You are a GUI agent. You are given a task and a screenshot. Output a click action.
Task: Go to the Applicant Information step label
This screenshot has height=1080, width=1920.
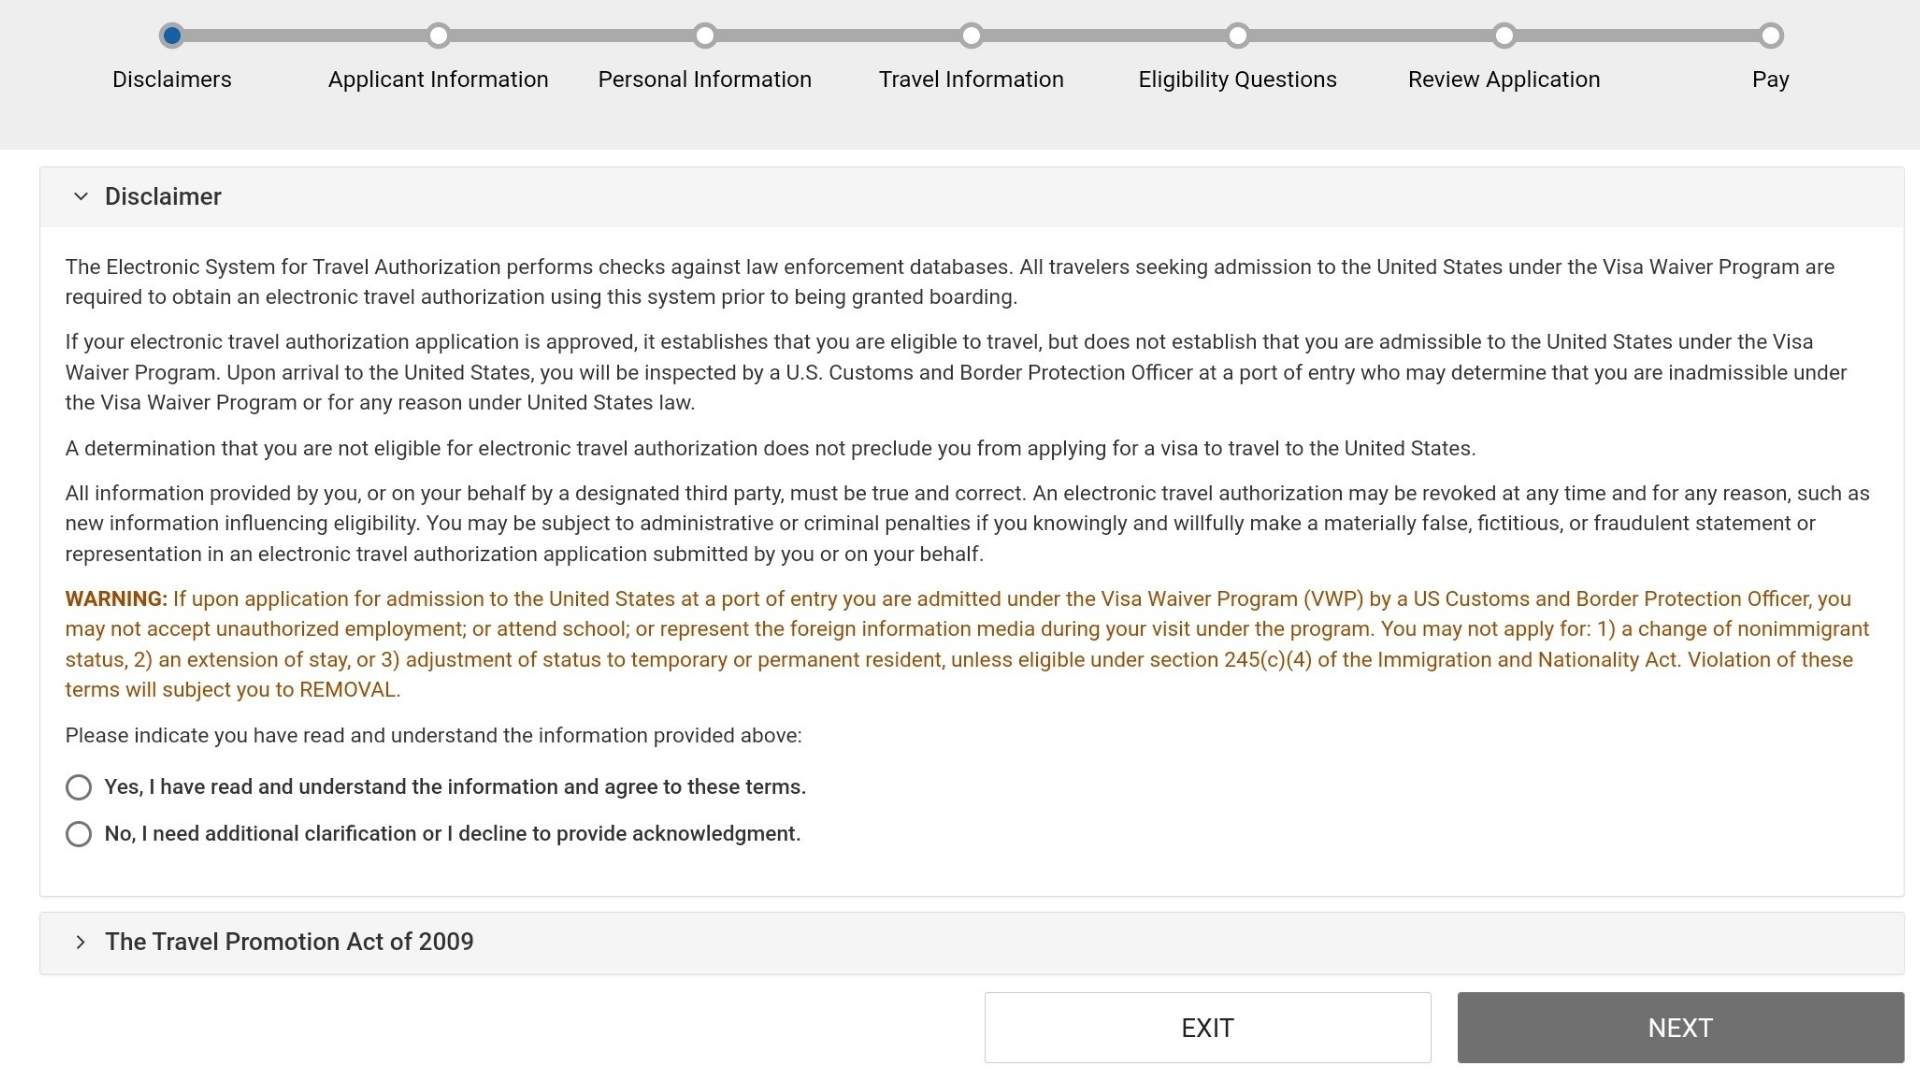[x=438, y=79]
